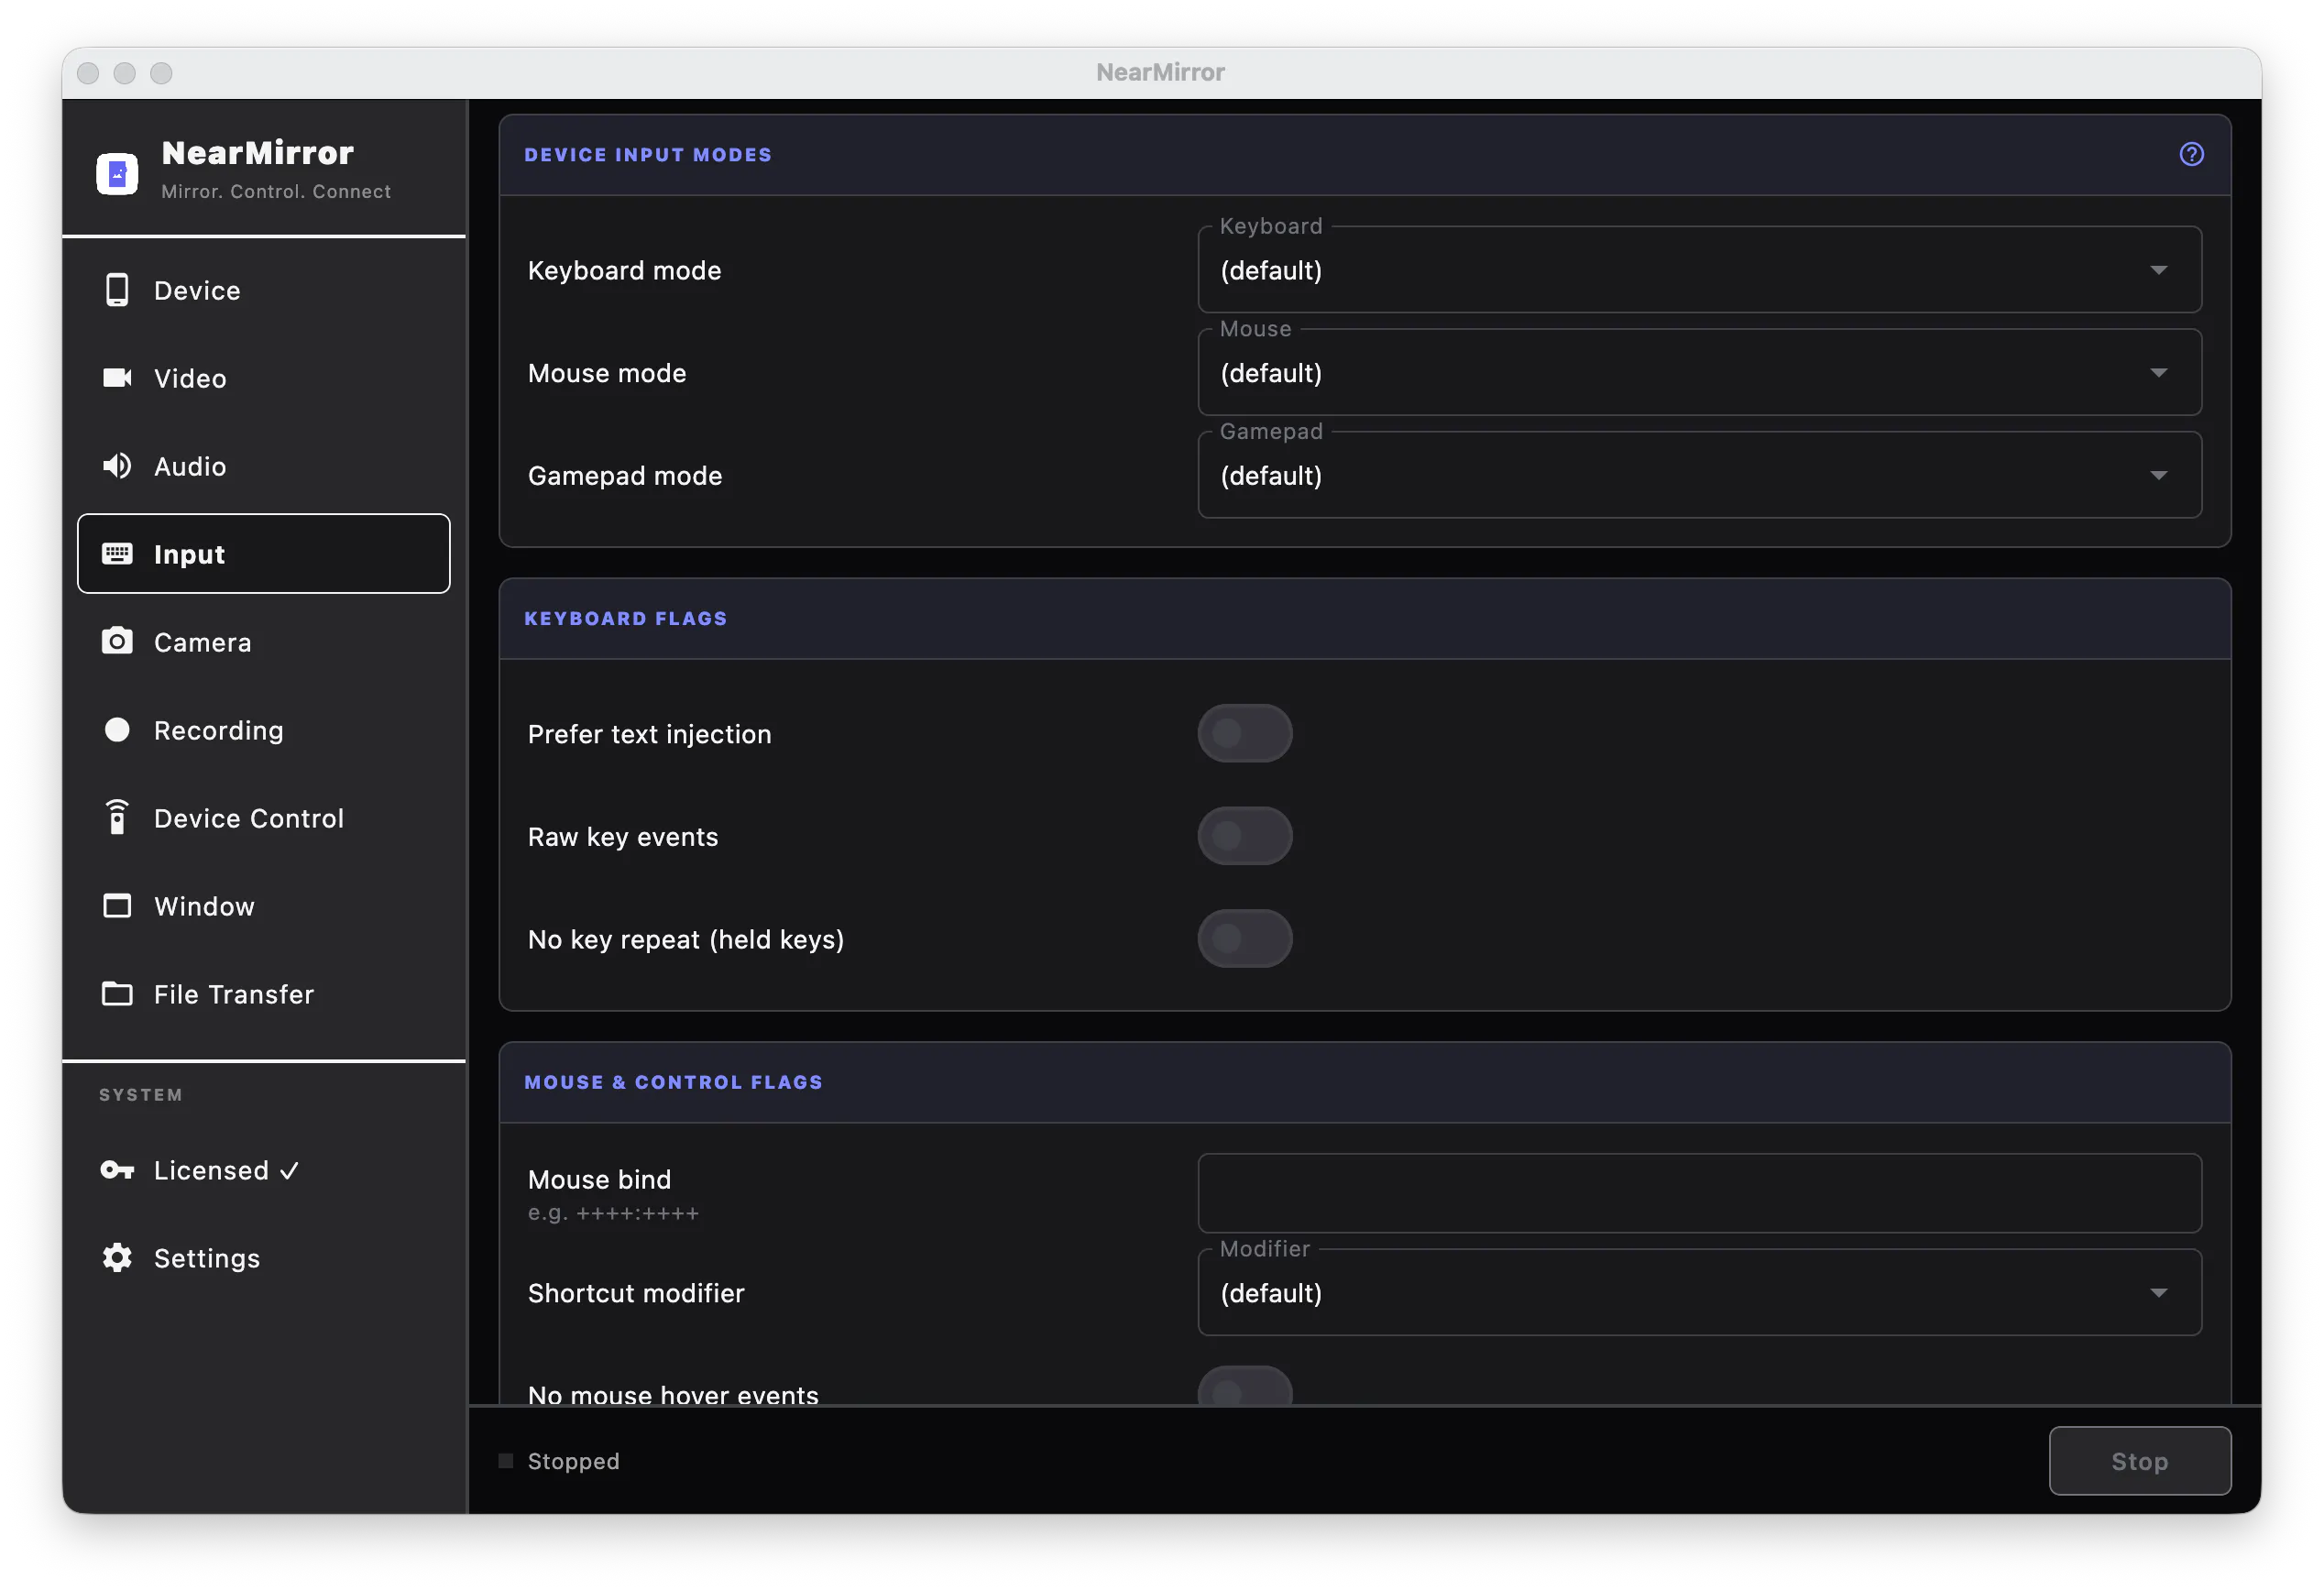Click the Keyboard mode label
This screenshot has width=2324, height=1591.
624,270
